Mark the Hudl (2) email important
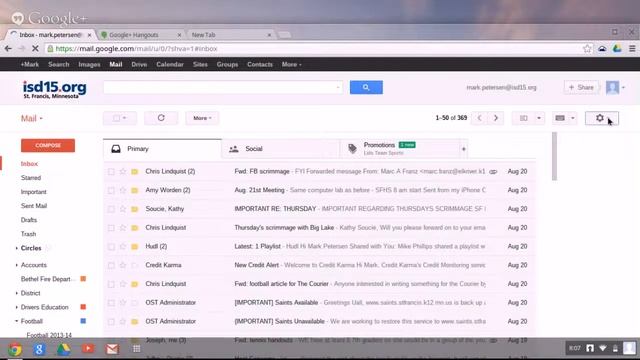Screen dimensions: 640x360 coord(135,247)
